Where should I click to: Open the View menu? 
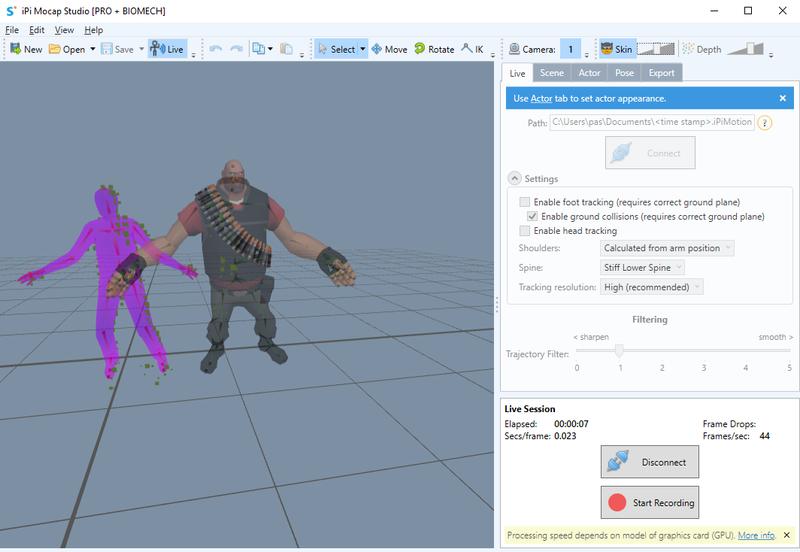[64, 30]
